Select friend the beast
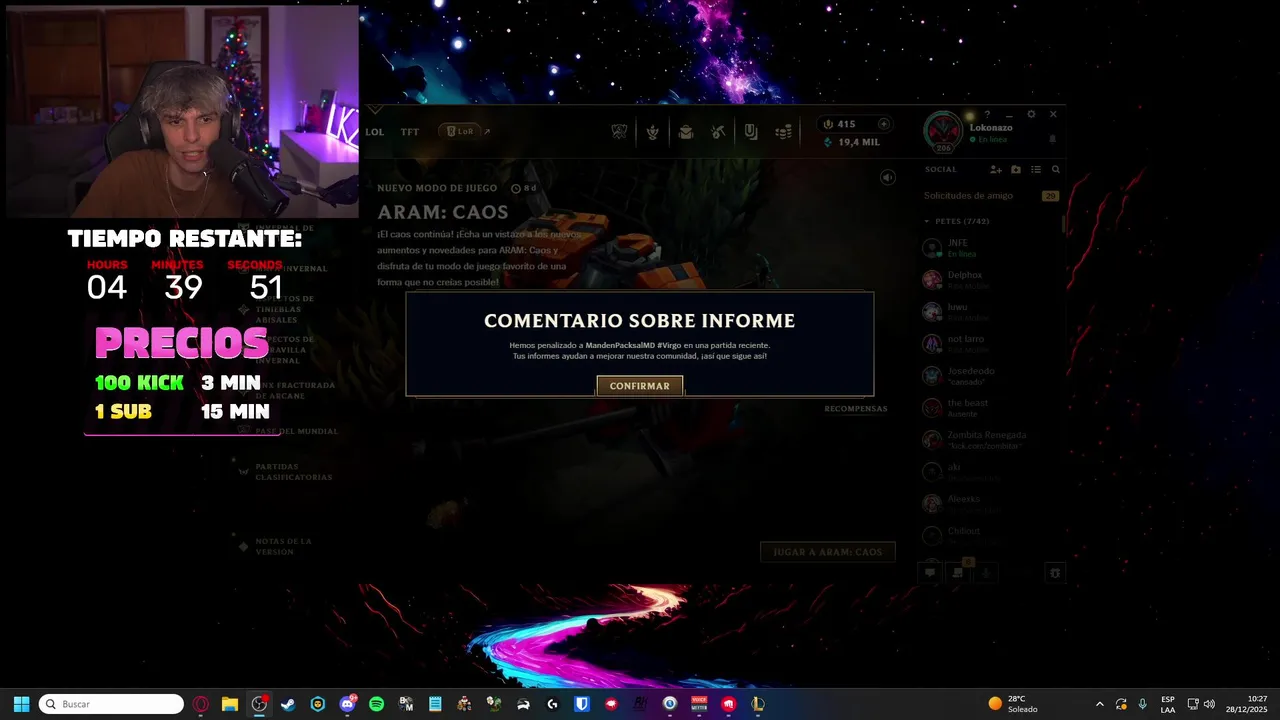Image resolution: width=1280 pixels, height=720 pixels. (990, 408)
